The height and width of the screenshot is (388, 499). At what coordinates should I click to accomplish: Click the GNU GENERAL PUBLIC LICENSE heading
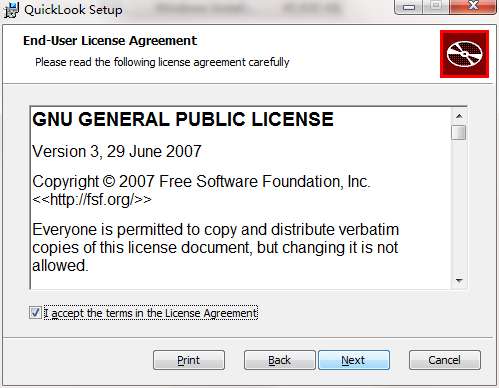coord(183,119)
